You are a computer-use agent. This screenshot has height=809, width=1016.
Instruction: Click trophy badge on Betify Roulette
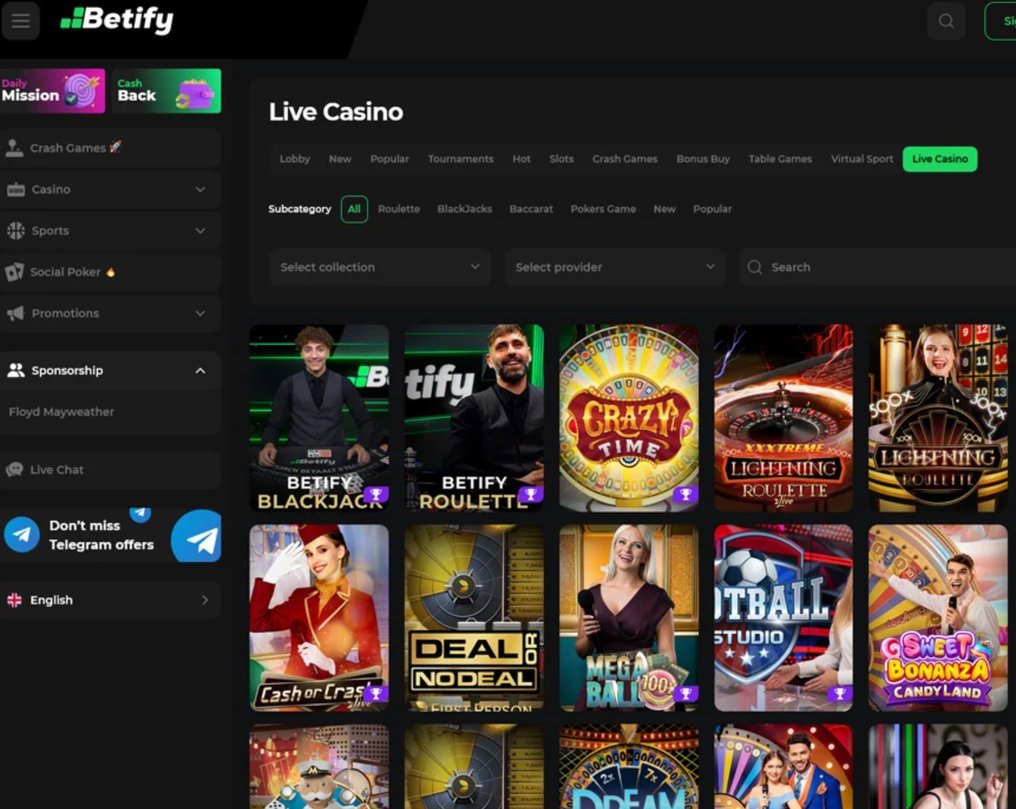click(x=531, y=495)
